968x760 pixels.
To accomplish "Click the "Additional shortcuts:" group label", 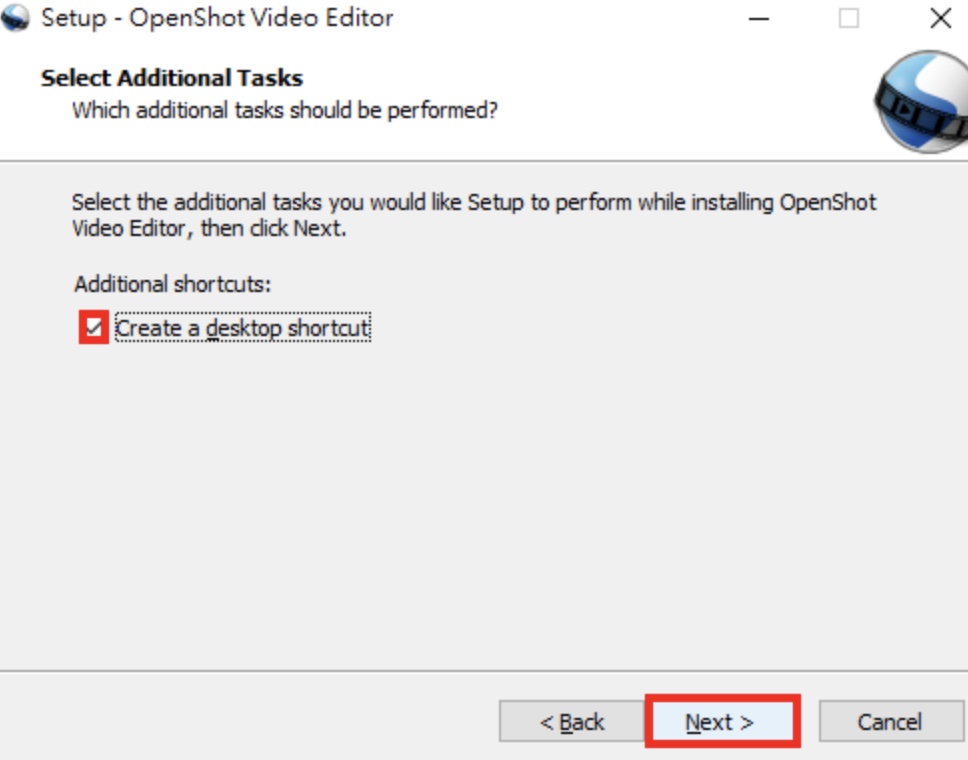I will (172, 284).
